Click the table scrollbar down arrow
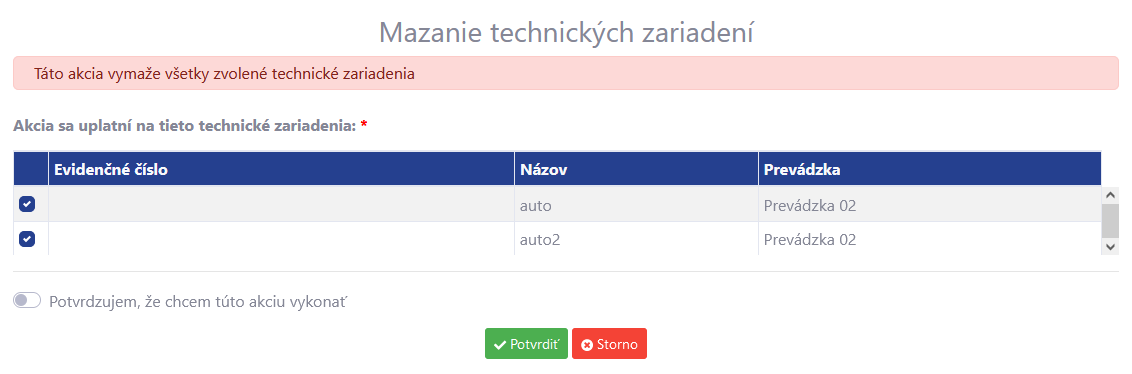The image size is (1132, 374). [x=1110, y=247]
